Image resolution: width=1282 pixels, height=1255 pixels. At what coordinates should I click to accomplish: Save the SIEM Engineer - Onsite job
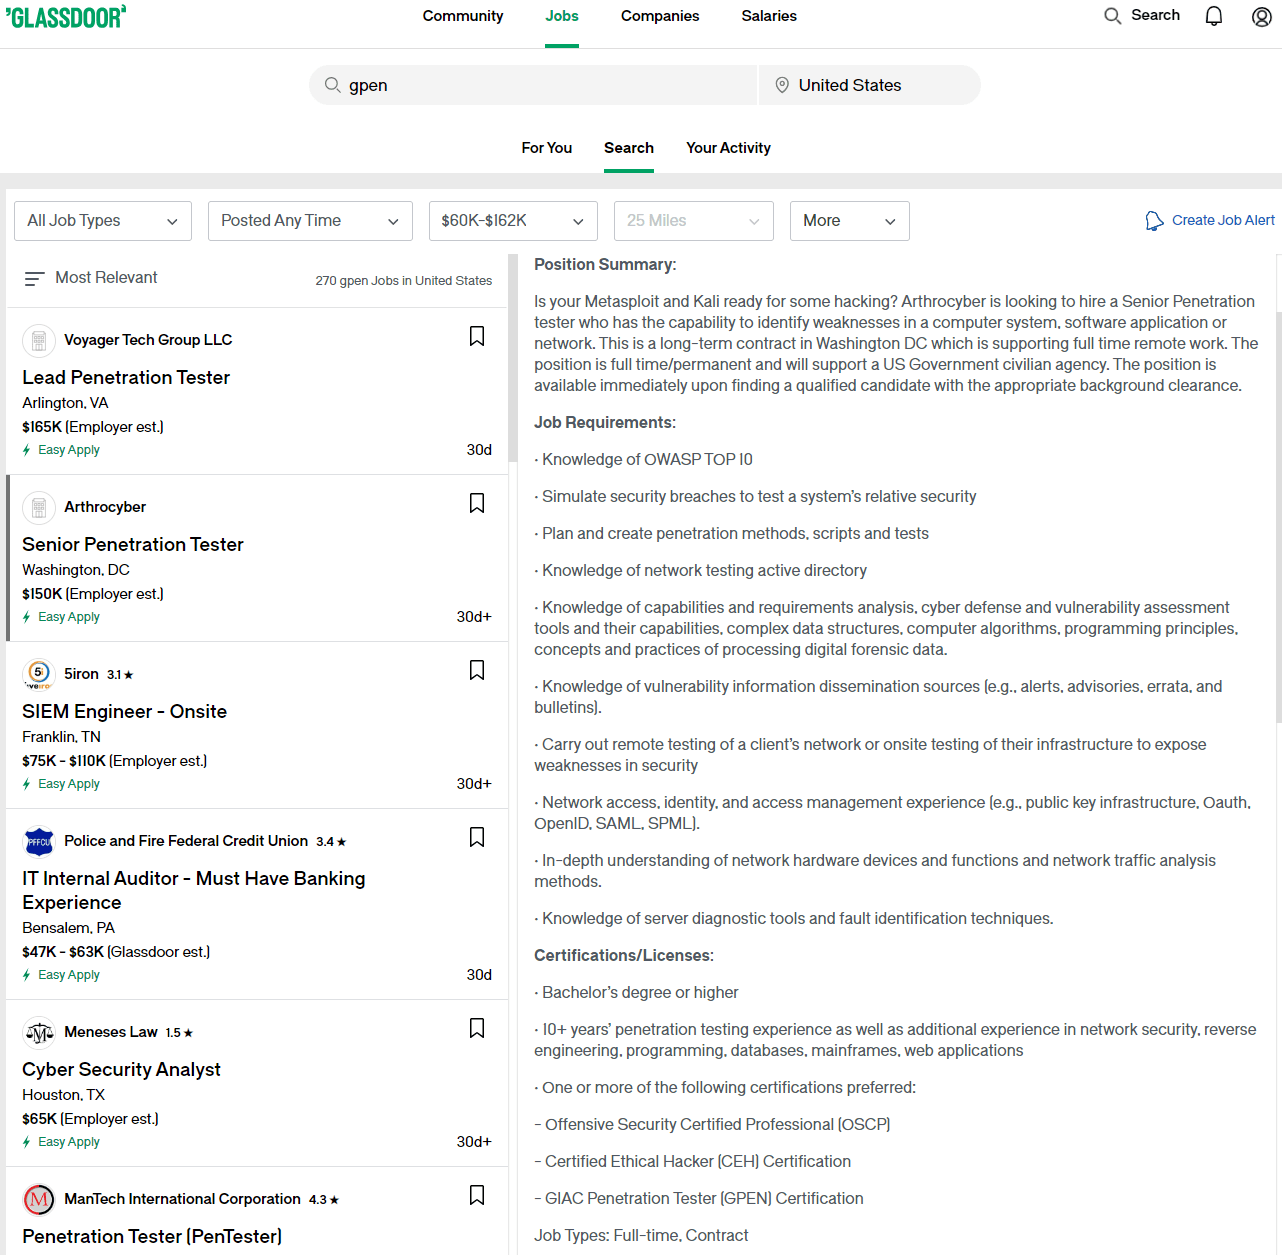tap(477, 670)
